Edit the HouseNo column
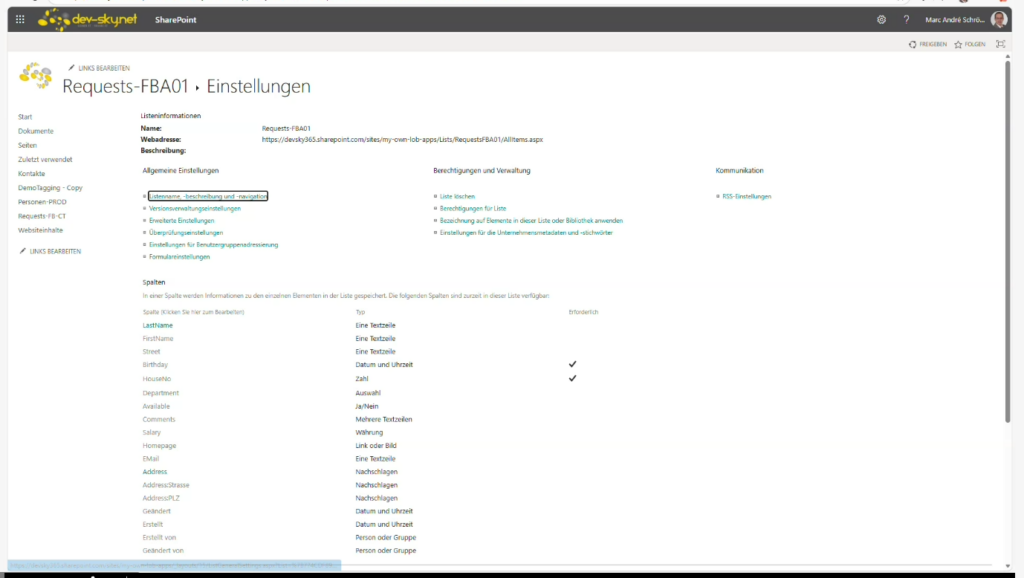Screen dimensions: 1024x578 [x=157, y=379]
